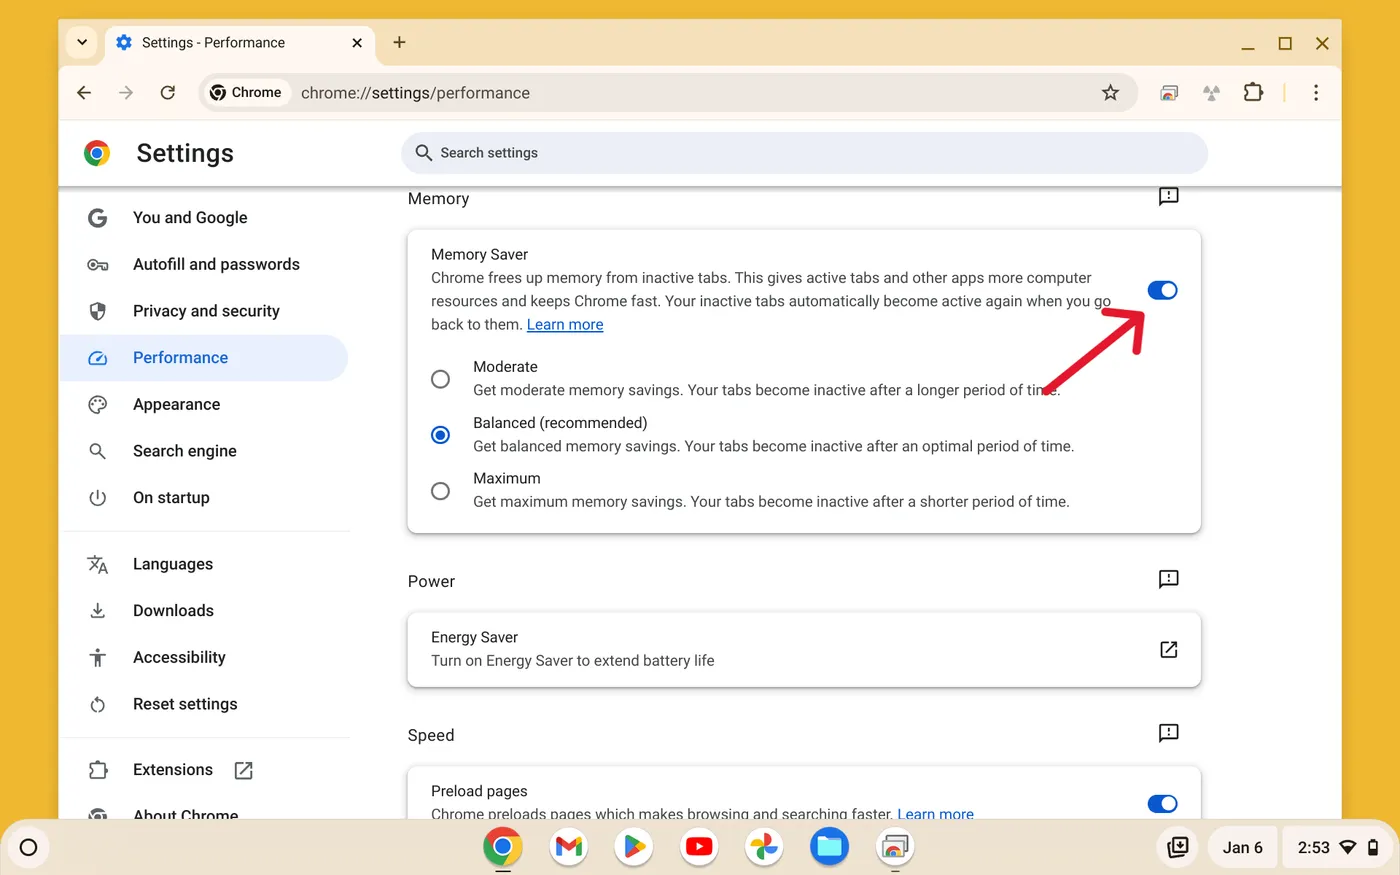Toggle Preload pages switch

1162,804
